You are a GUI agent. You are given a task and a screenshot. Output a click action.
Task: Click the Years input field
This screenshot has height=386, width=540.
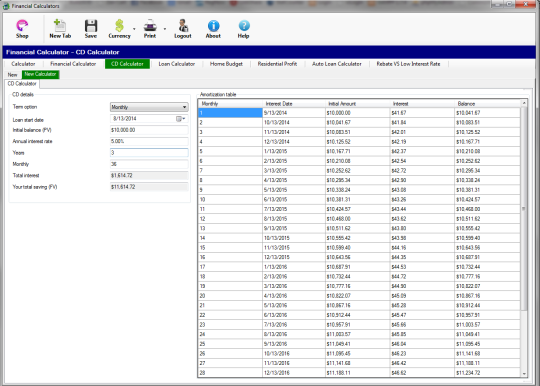149,153
